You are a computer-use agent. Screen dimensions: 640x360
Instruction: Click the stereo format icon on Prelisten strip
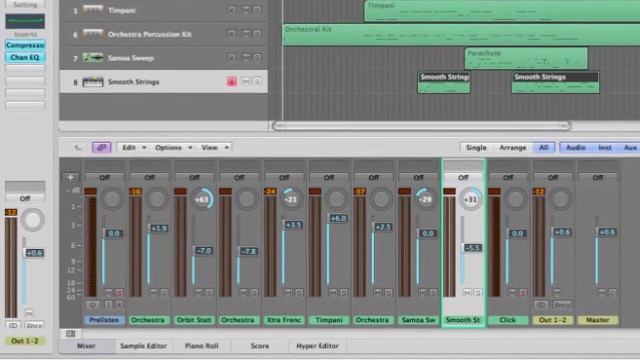pyautogui.click(x=92, y=304)
